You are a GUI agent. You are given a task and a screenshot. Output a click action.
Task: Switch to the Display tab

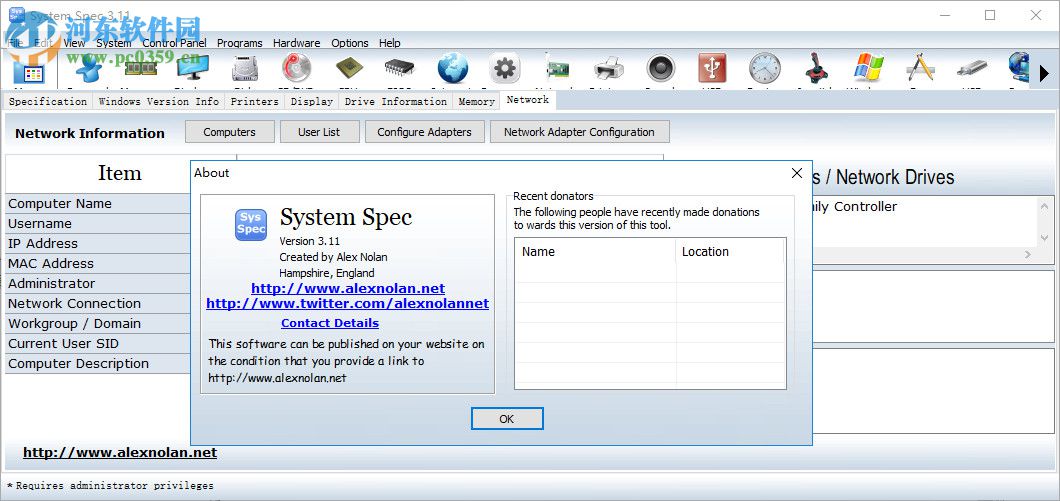[312, 101]
